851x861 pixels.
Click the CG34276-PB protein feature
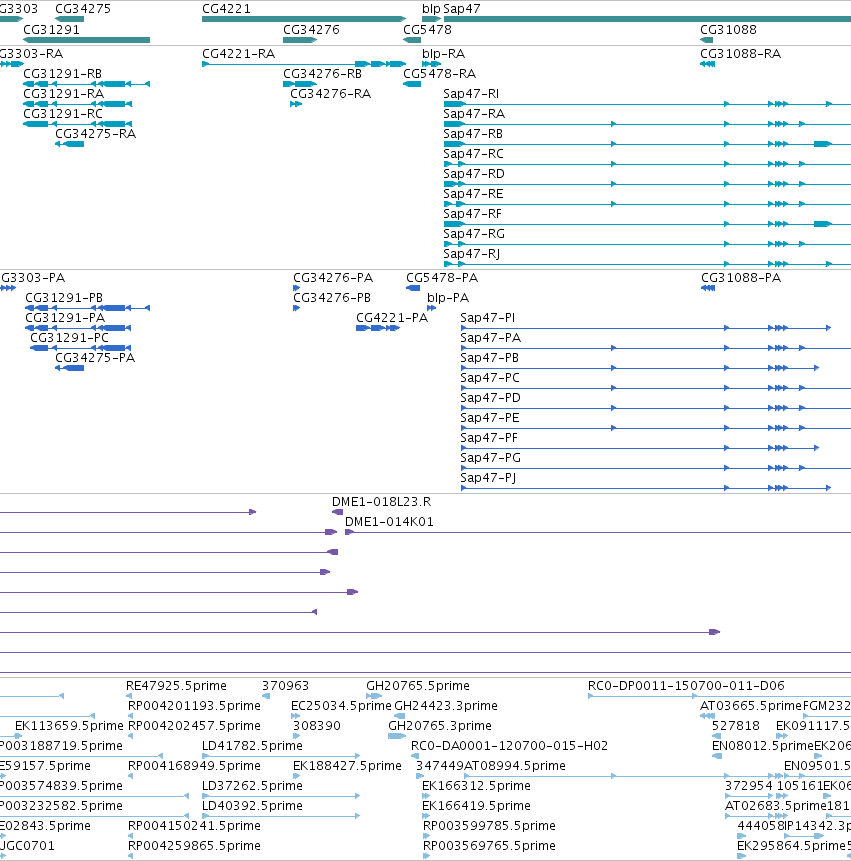coord(296,308)
